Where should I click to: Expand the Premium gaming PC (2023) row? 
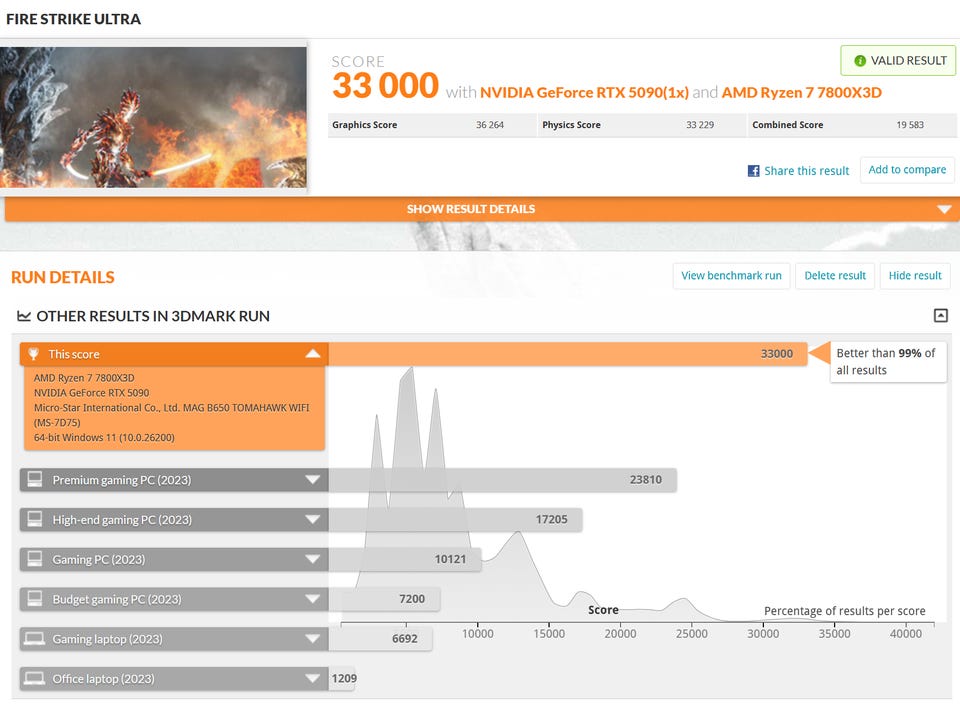pyautogui.click(x=313, y=479)
